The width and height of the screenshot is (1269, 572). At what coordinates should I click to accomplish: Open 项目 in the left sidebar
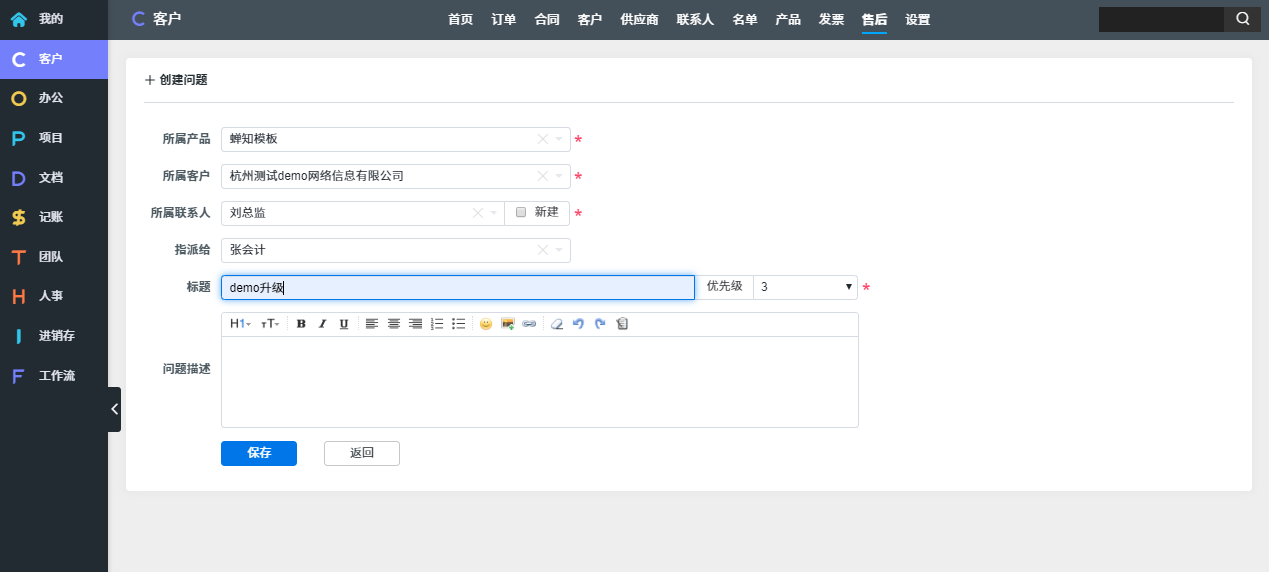(x=50, y=138)
